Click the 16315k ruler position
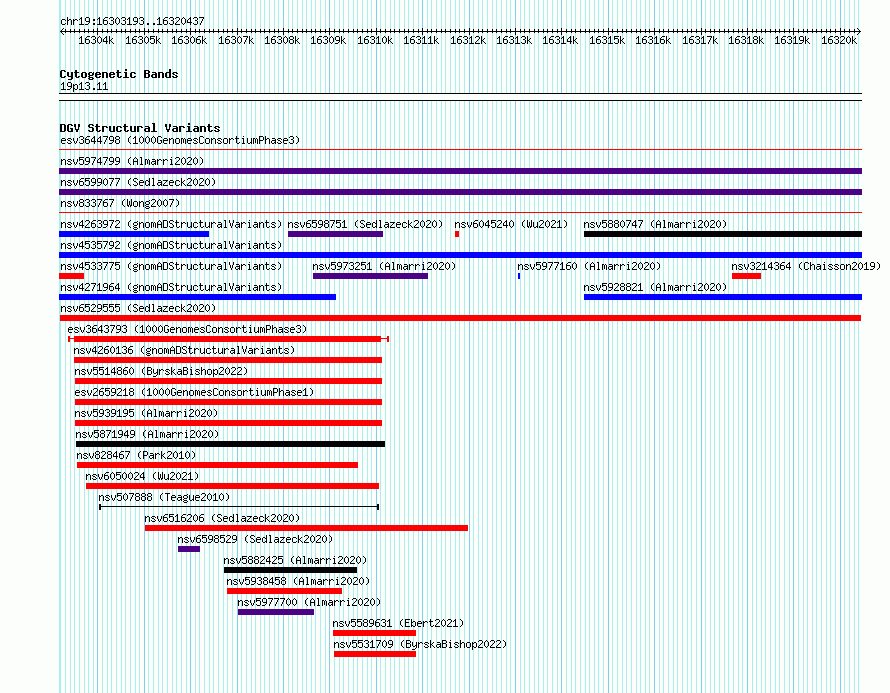The height and width of the screenshot is (693, 890). coord(607,41)
